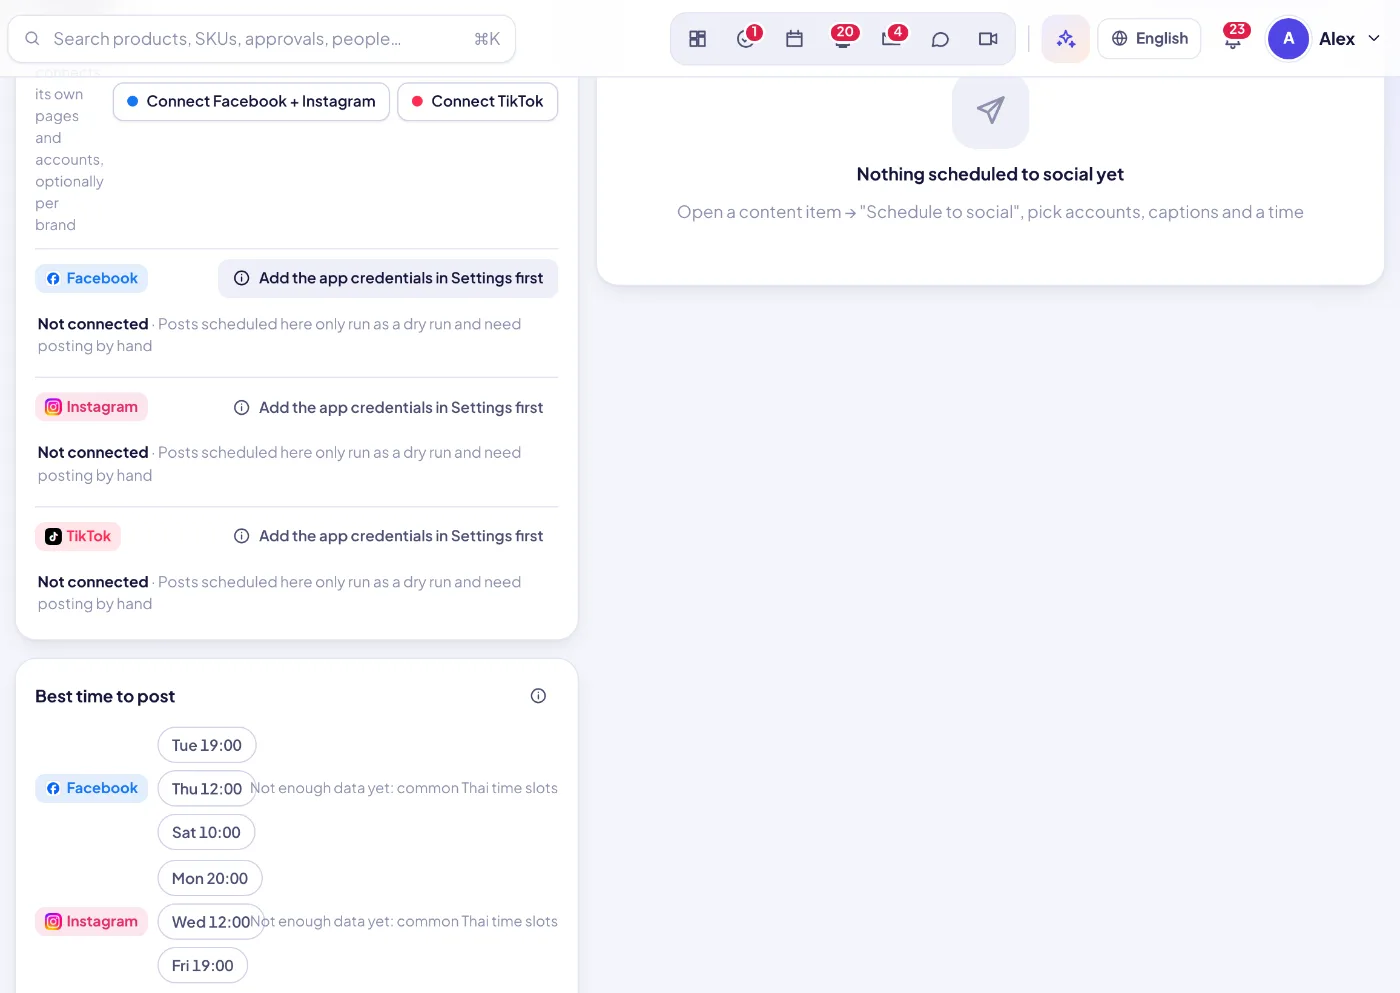Open the video camera icon

coord(988,39)
